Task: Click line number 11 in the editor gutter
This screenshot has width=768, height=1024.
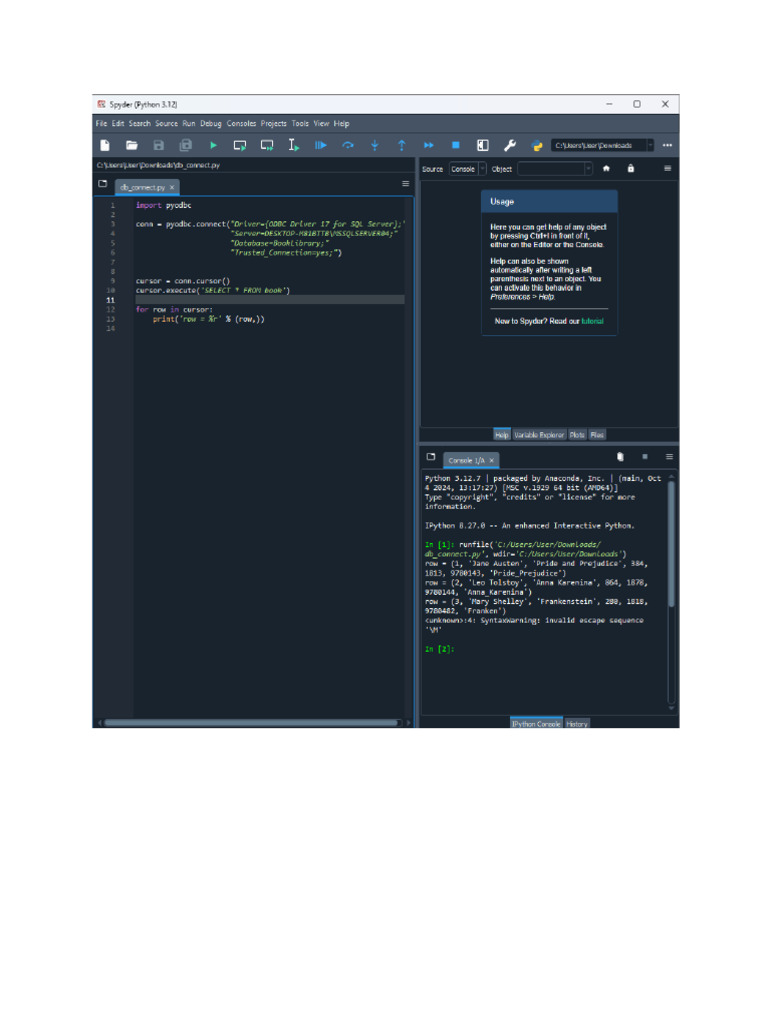Action: click(110, 300)
